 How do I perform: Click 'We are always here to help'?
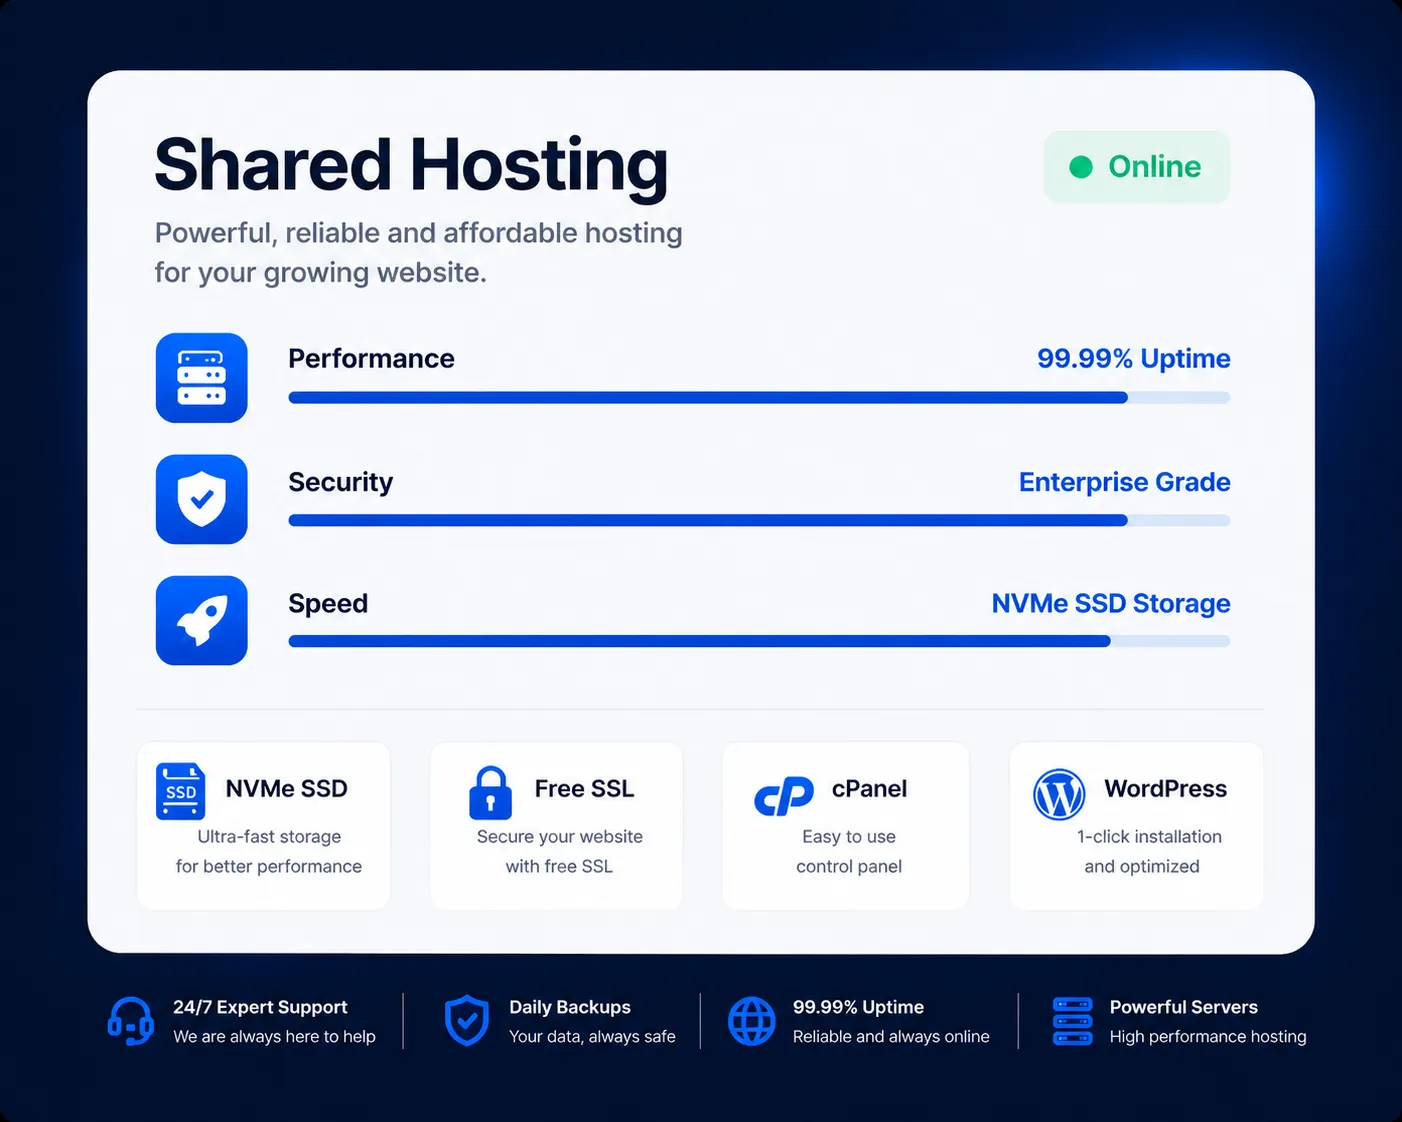click(x=274, y=1037)
